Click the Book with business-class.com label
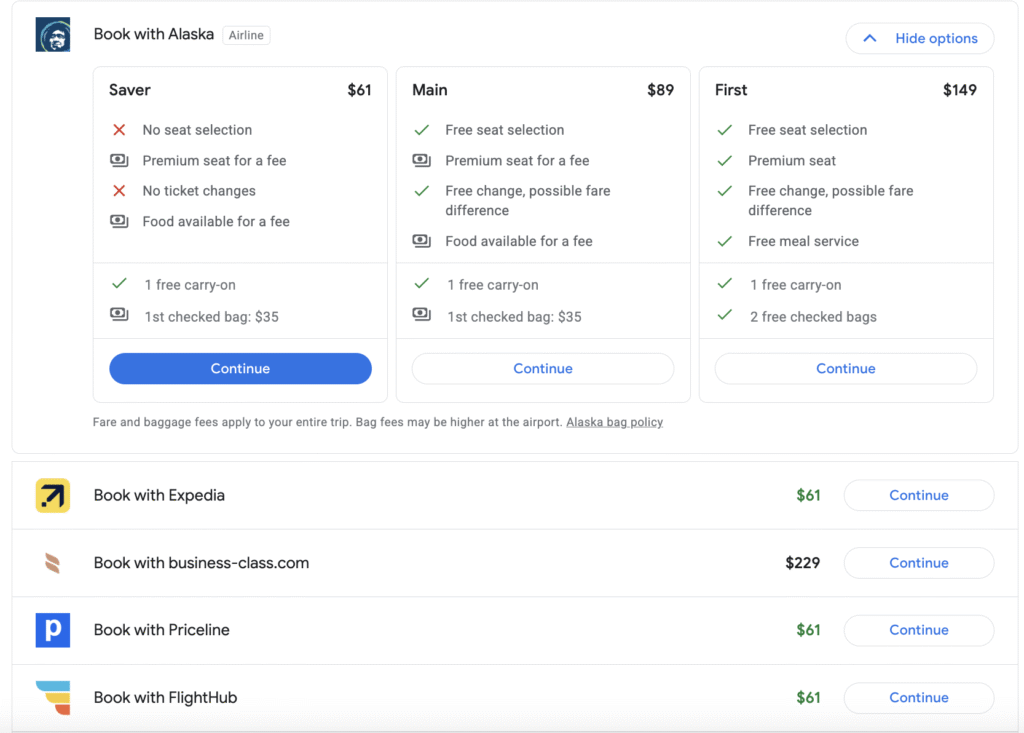Image resolution: width=1024 pixels, height=733 pixels. [201, 563]
